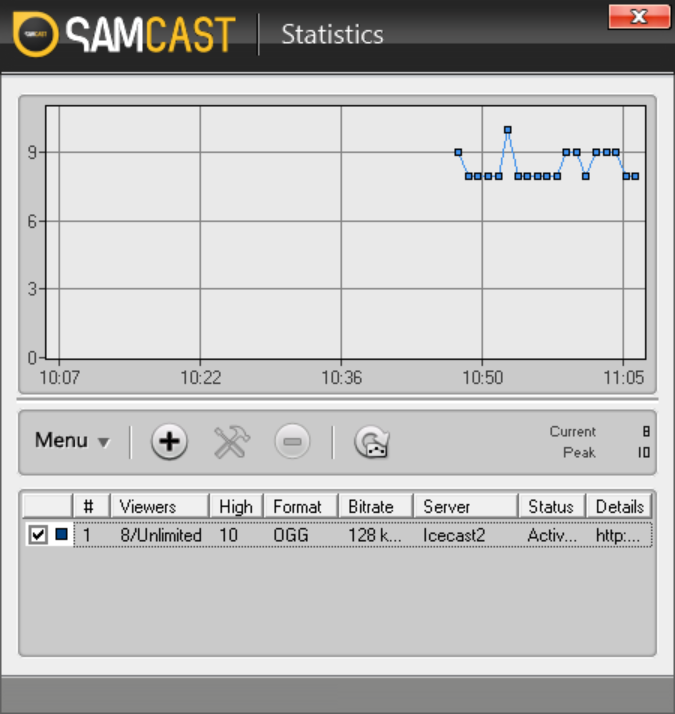
Task: Sort by the Server column header
Action: coord(466,506)
